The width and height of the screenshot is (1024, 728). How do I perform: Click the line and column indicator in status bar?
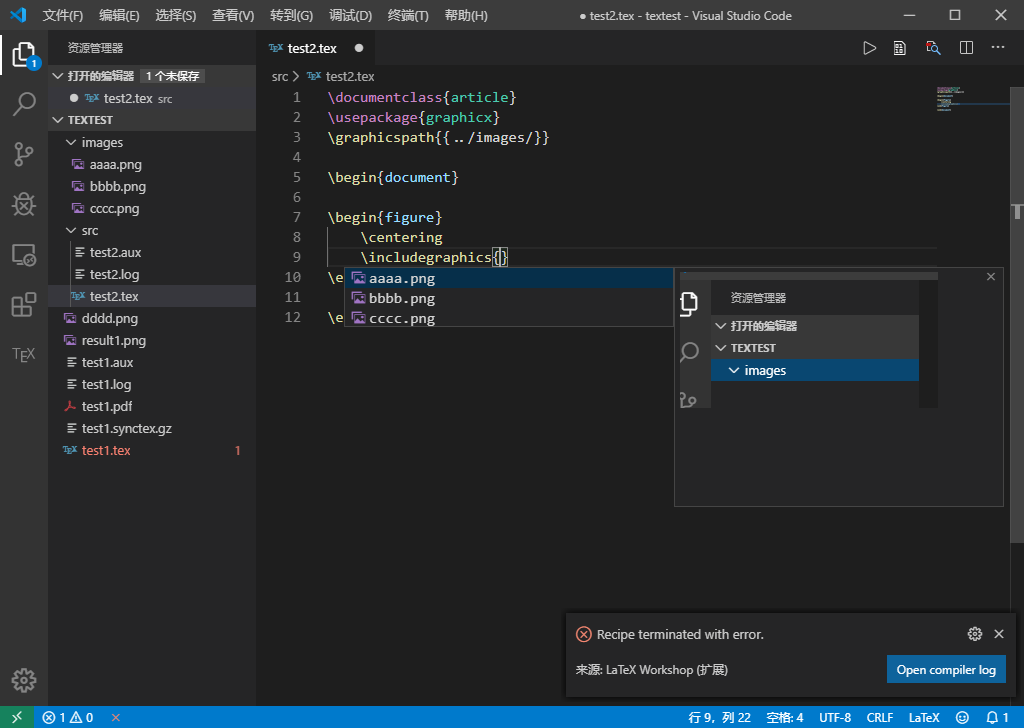point(719,718)
